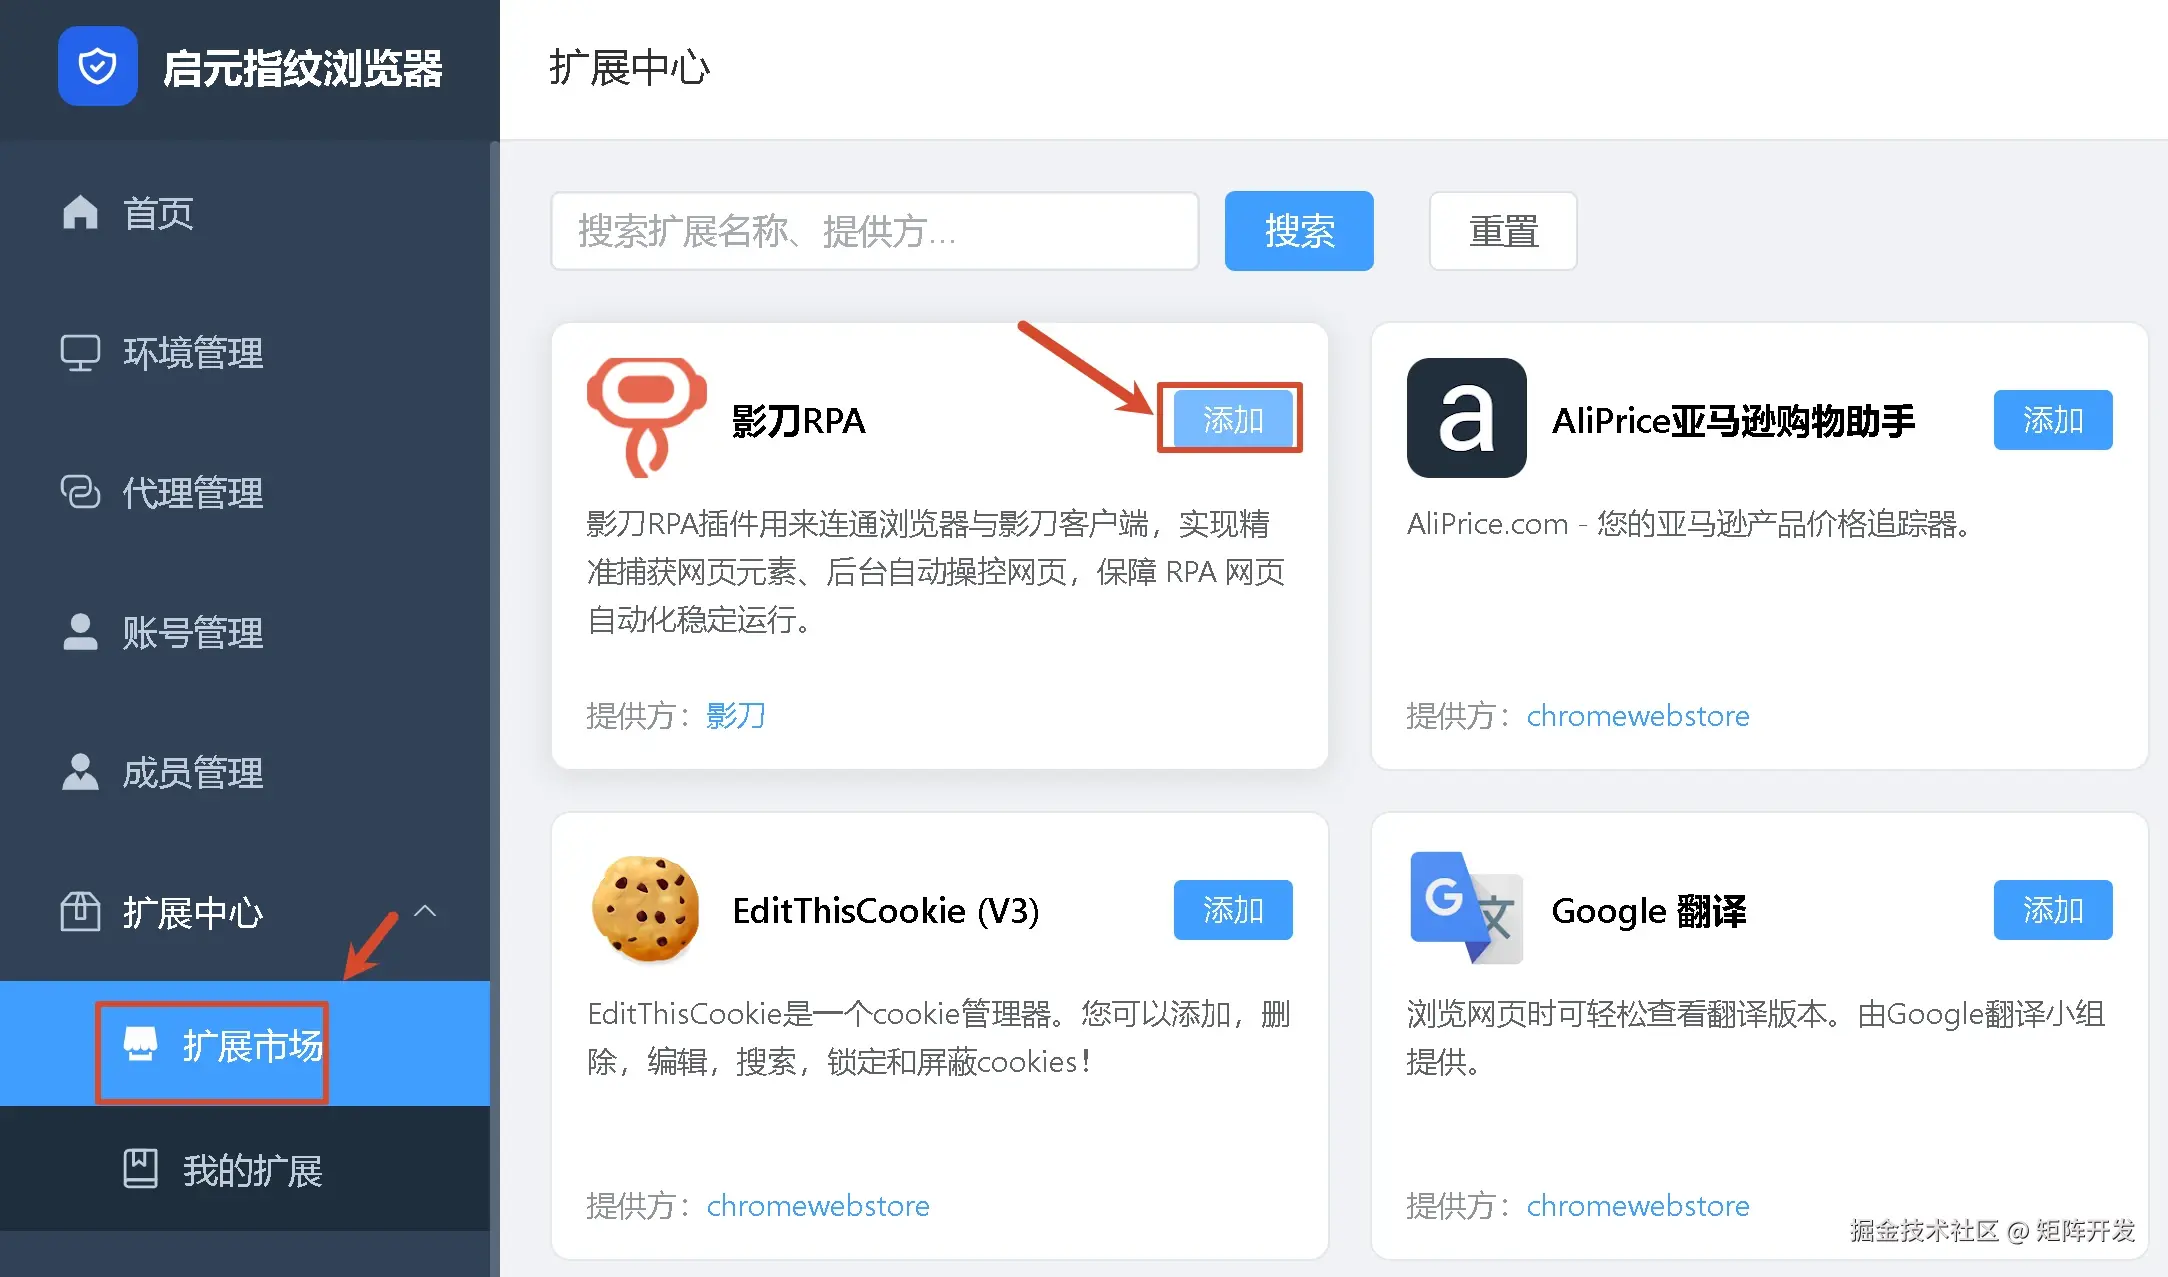Click the 扩展中心 package icon
The image size is (2168, 1277).
(80, 911)
